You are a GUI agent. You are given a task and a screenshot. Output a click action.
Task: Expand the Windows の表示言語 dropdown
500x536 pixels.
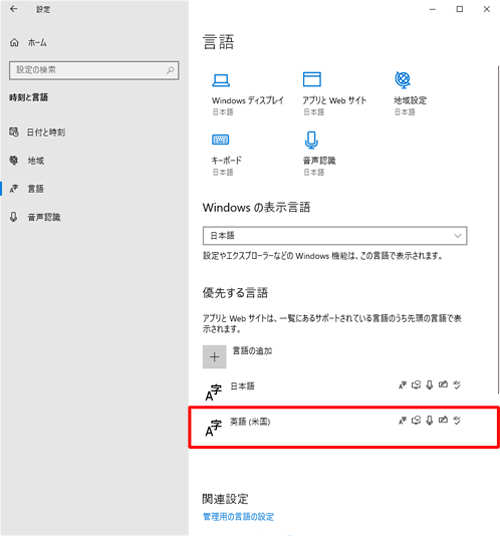(x=335, y=236)
